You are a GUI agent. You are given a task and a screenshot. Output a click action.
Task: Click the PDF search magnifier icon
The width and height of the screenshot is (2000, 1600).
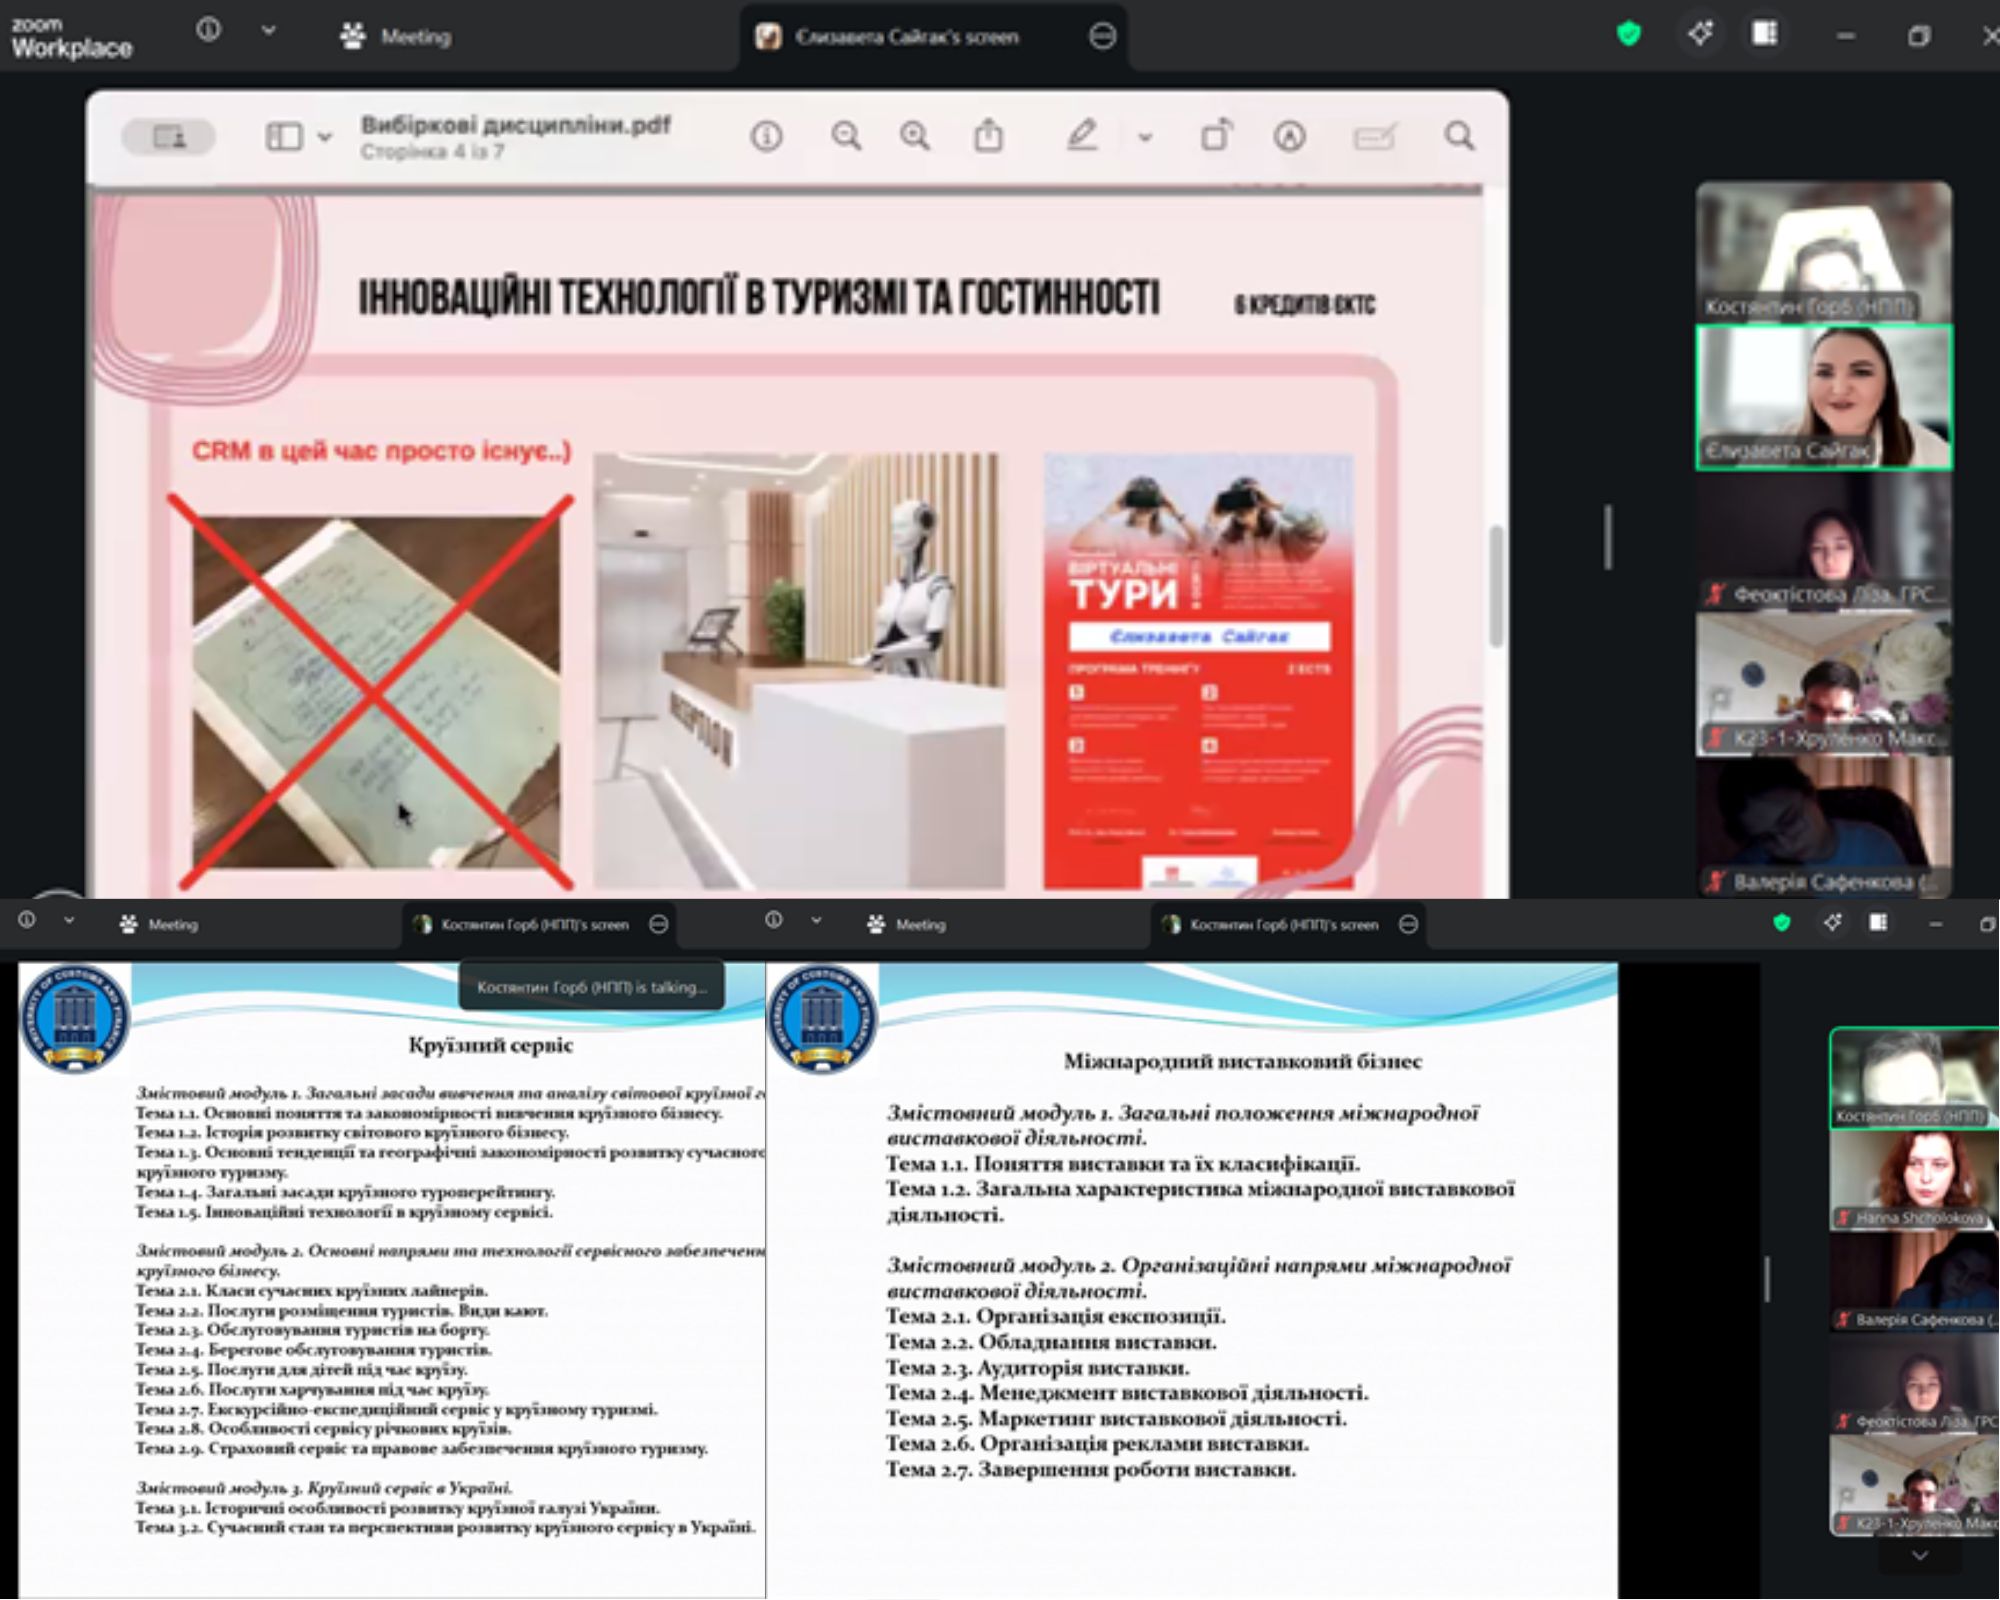(1459, 136)
